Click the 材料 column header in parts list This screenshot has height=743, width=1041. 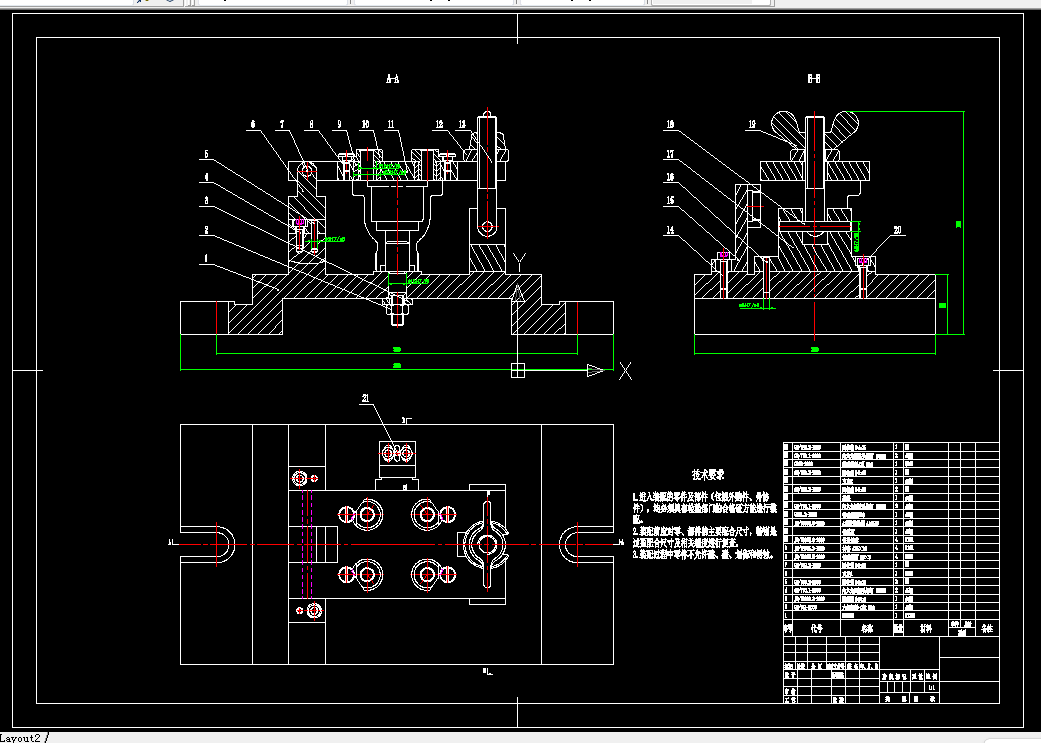point(925,628)
